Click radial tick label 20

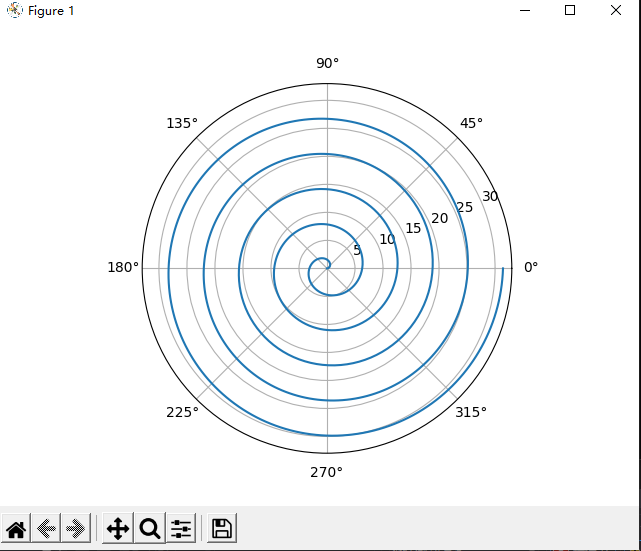click(439, 218)
